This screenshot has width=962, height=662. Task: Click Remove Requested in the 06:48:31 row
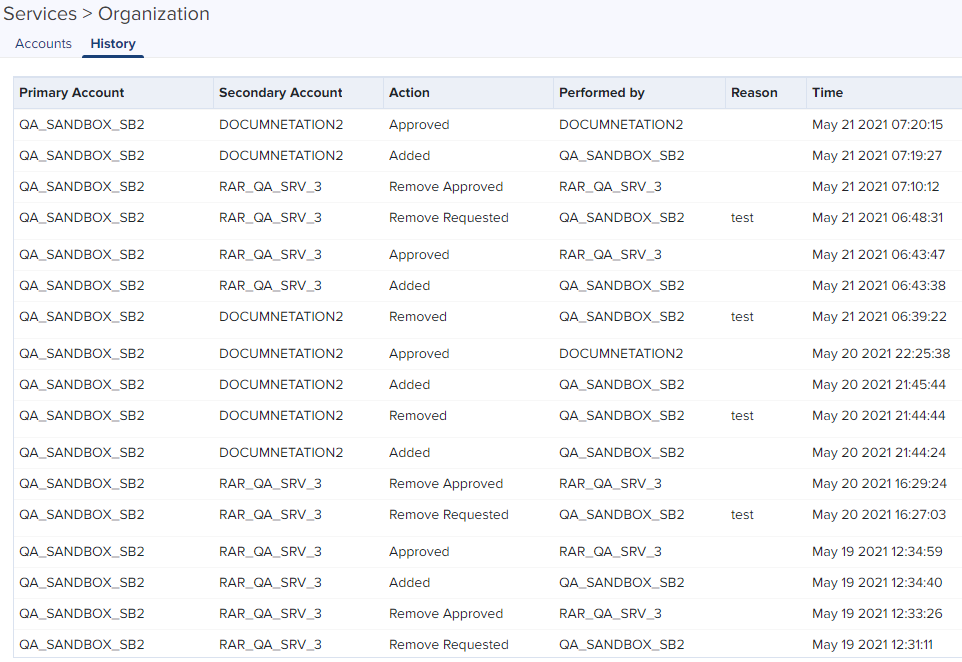449,218
